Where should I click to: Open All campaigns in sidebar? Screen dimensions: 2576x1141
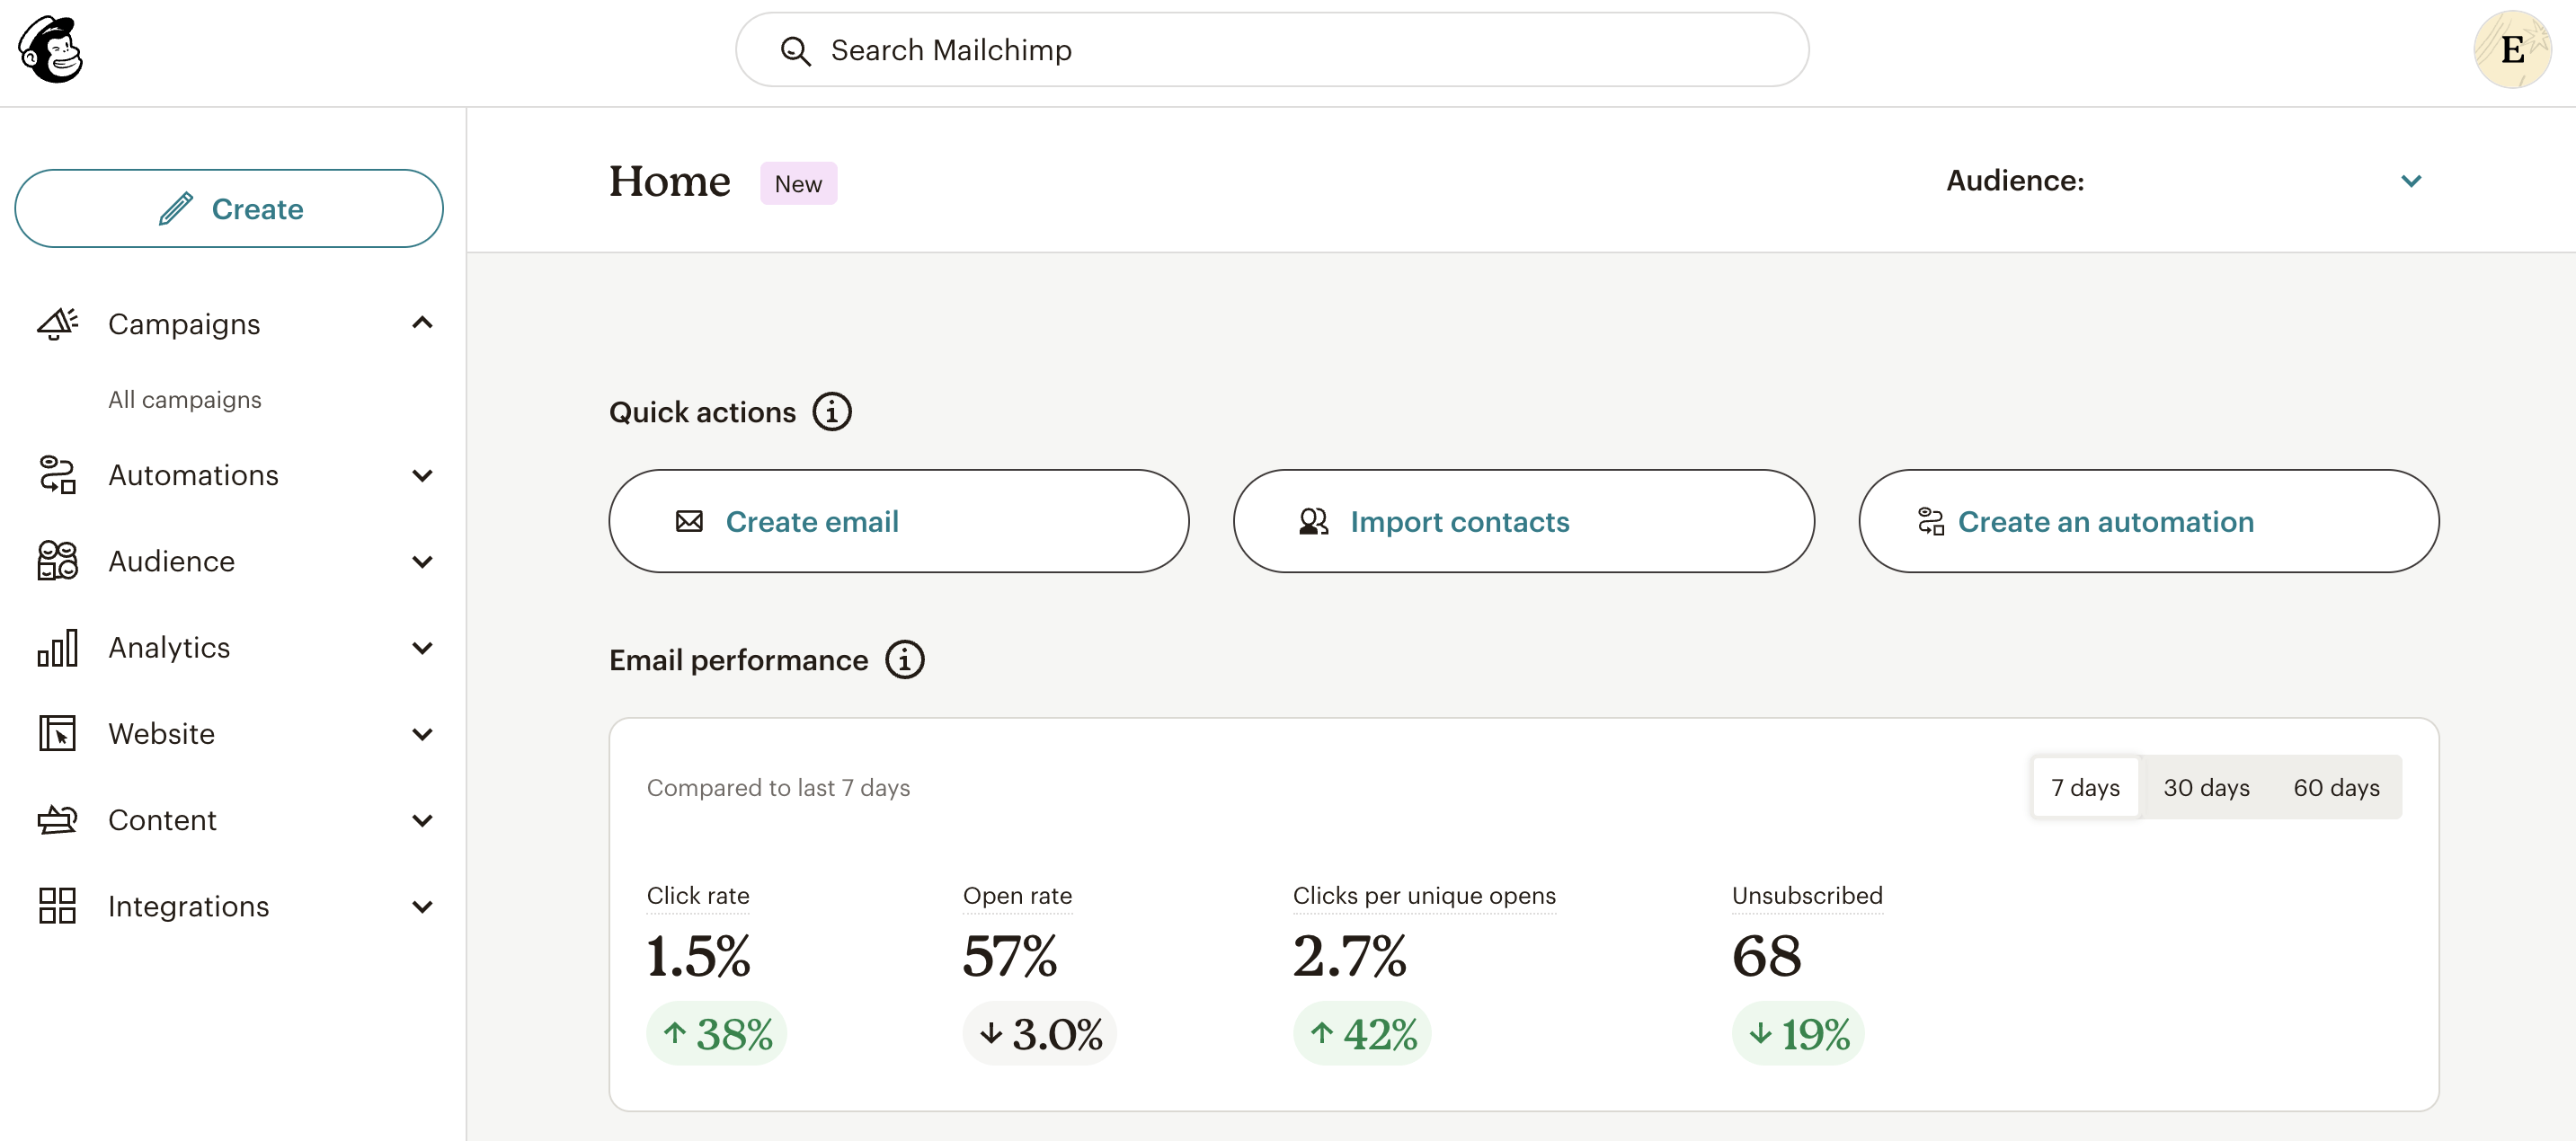point(185,399)
